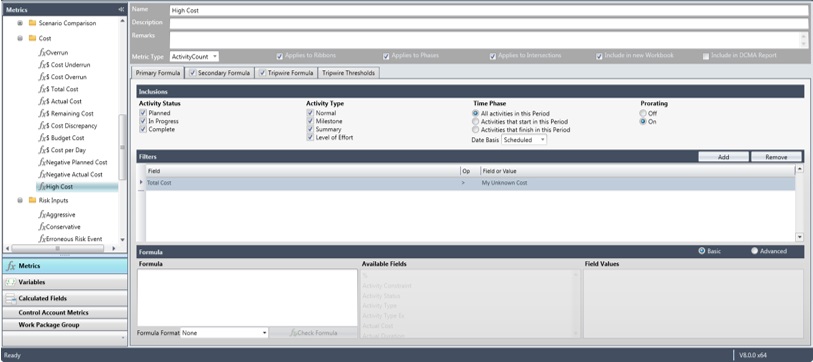Screen dimensions: 813x362
Task: Select the Risk Inputs folder icon
Action: (x=32, y=200)
